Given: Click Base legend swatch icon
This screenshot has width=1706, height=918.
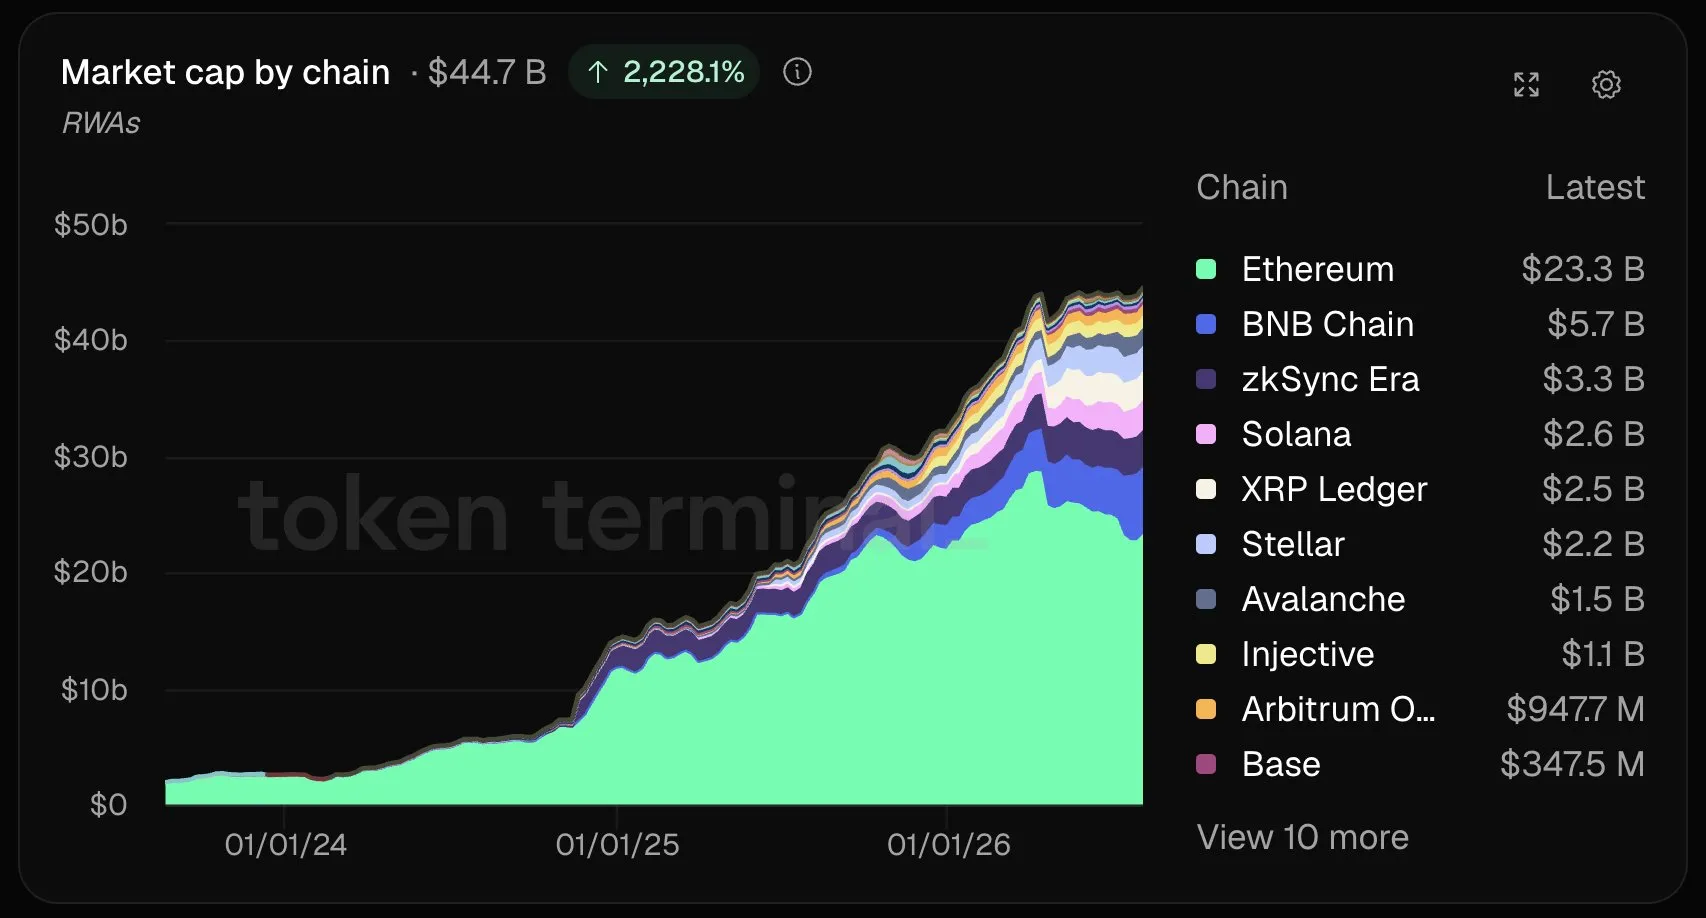Looking at the screenshot, I should pyautogui.click(x=1206, y=764).
